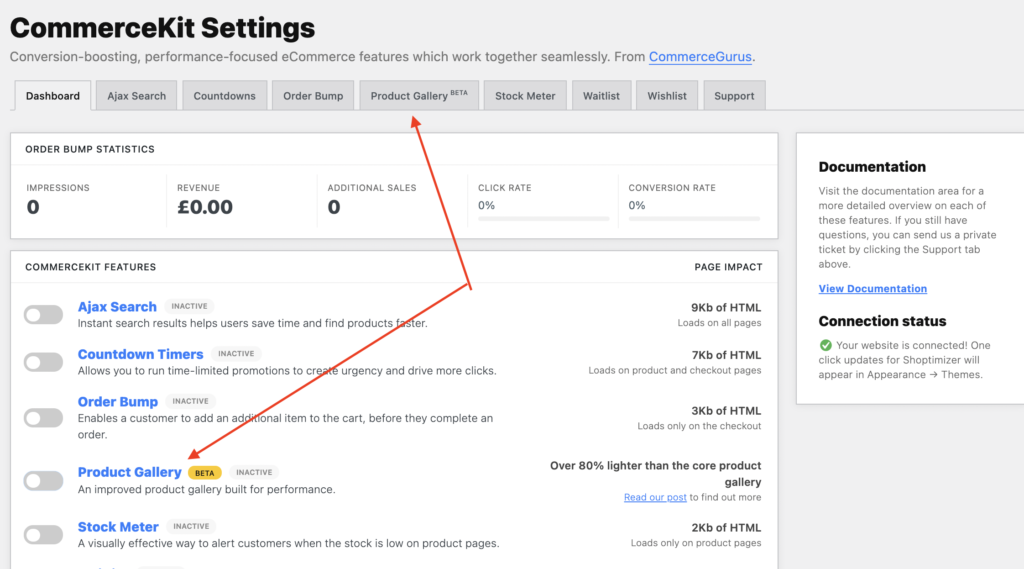Open the Read our post link
This screenshot has height=569, width=1024.
click(655, 497)
